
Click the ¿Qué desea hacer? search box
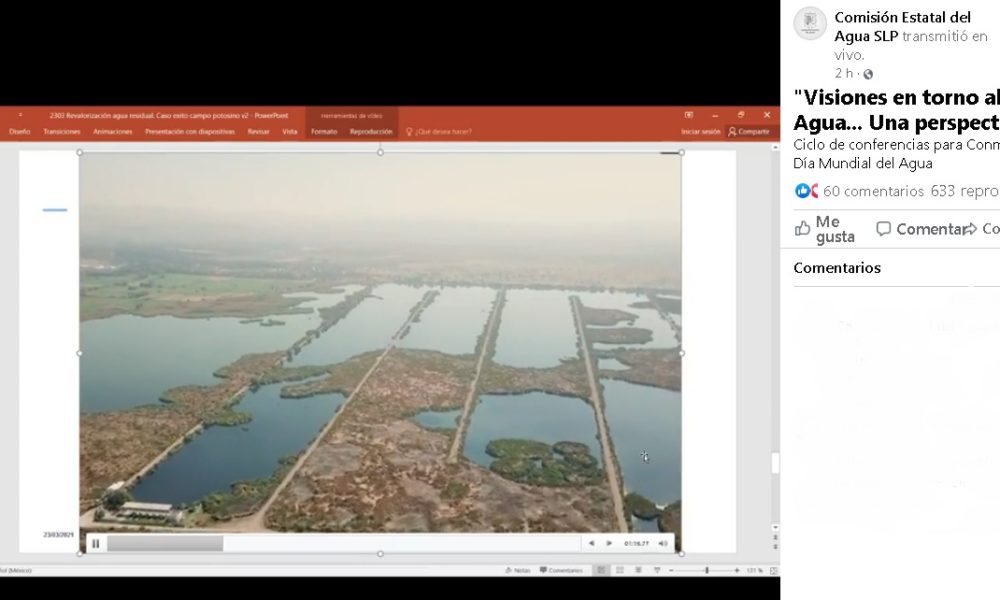pyautogui.click(x=439, y=132)
